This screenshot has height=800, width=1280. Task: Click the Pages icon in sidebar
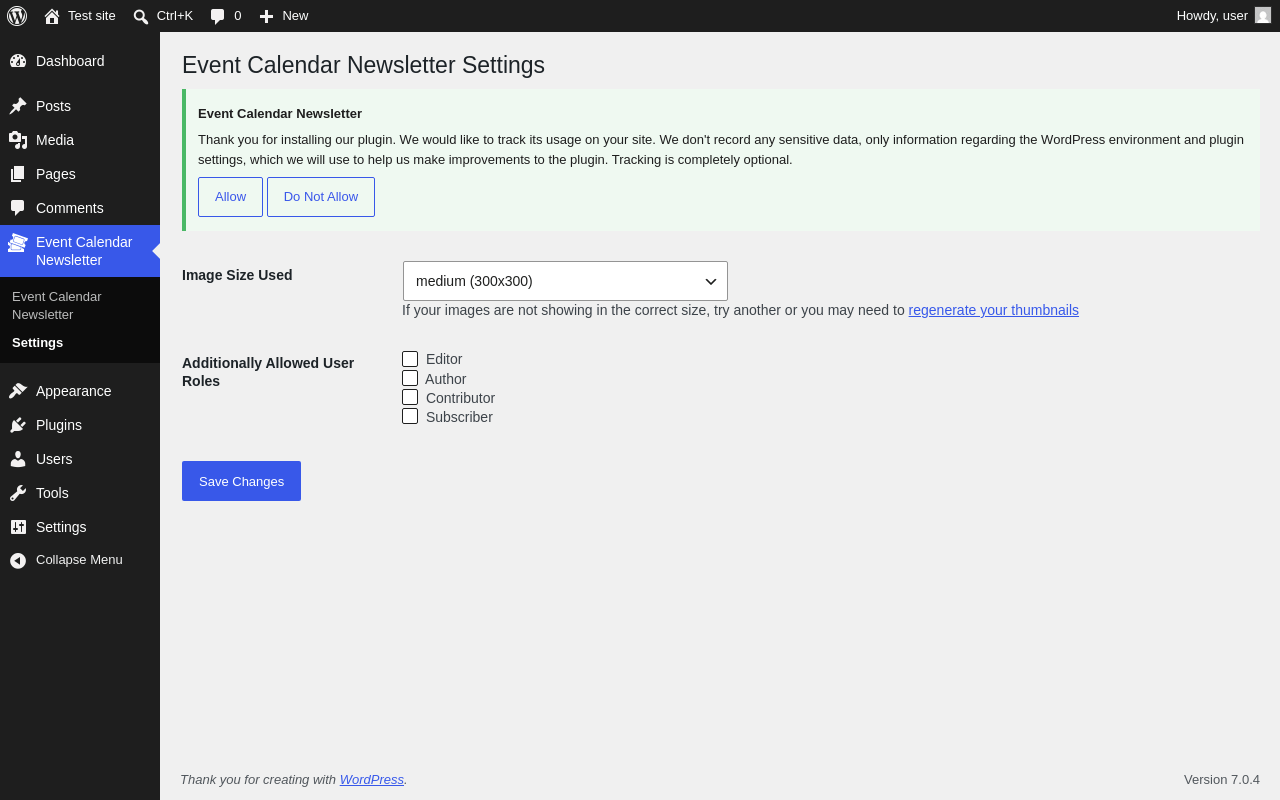tap(18, 174)
